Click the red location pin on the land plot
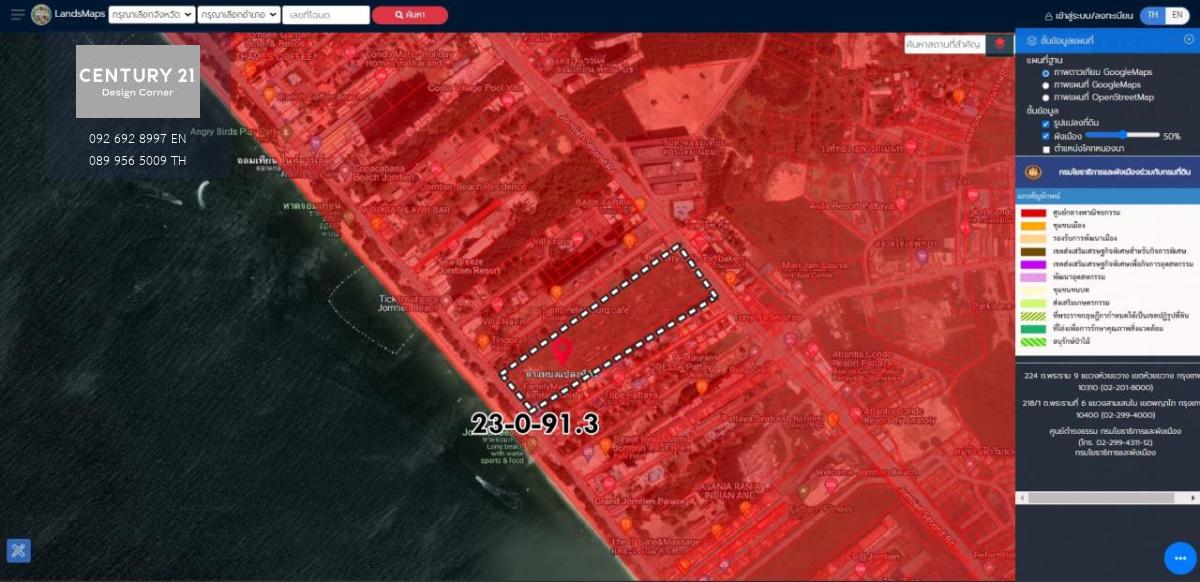1200x582 pixels. 562,350
